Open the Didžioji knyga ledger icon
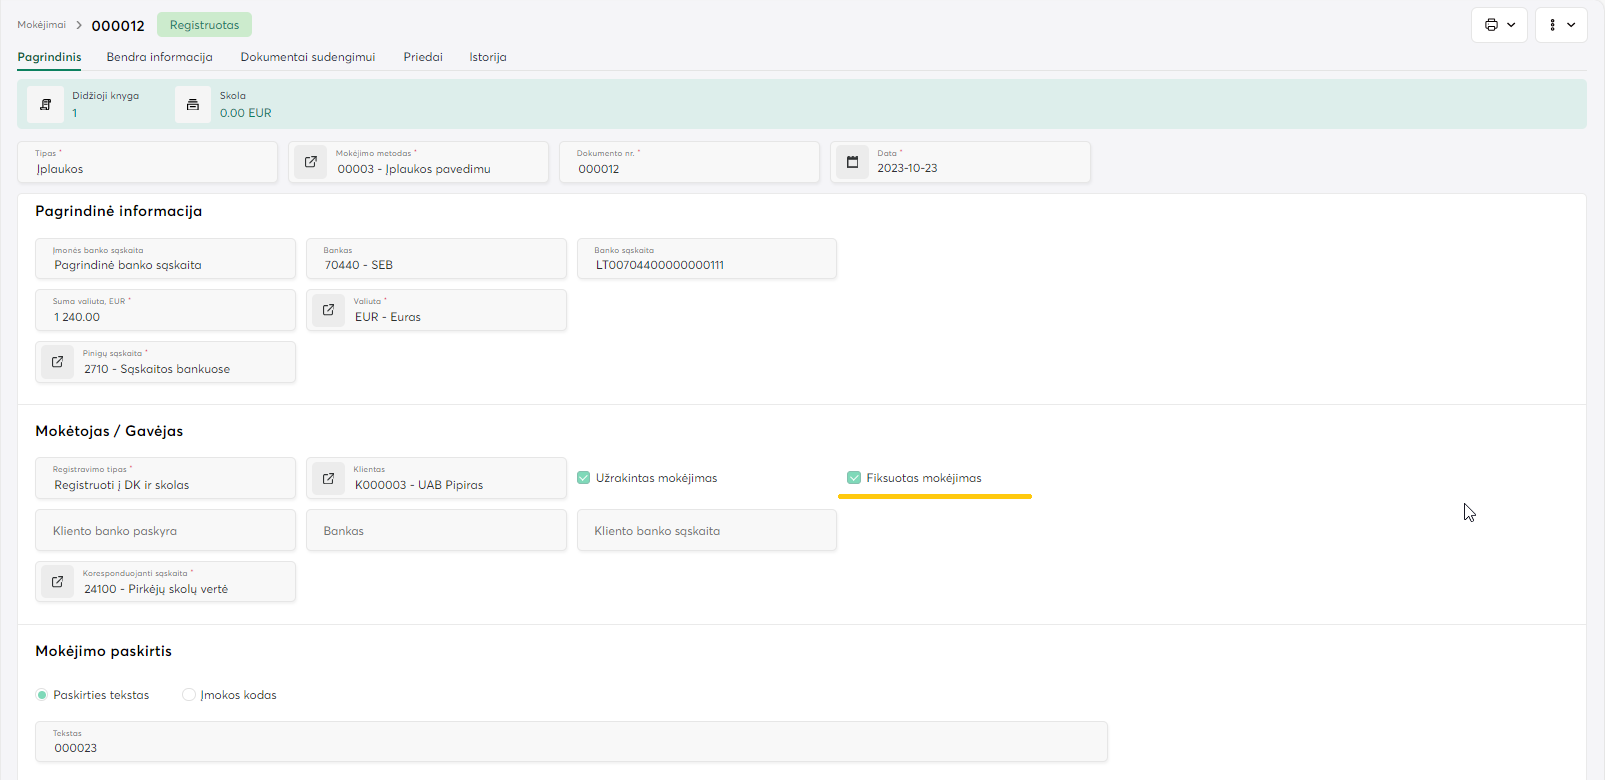The width and height of the screenshot is (1605, 780). [x=45, y=104]
